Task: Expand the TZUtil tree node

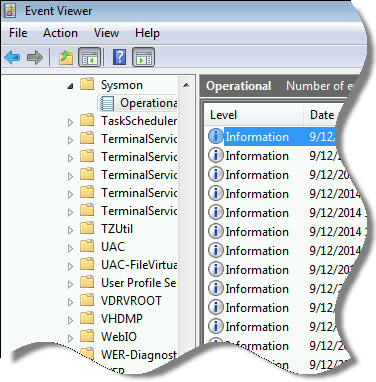Action: [x=70, y=230]
